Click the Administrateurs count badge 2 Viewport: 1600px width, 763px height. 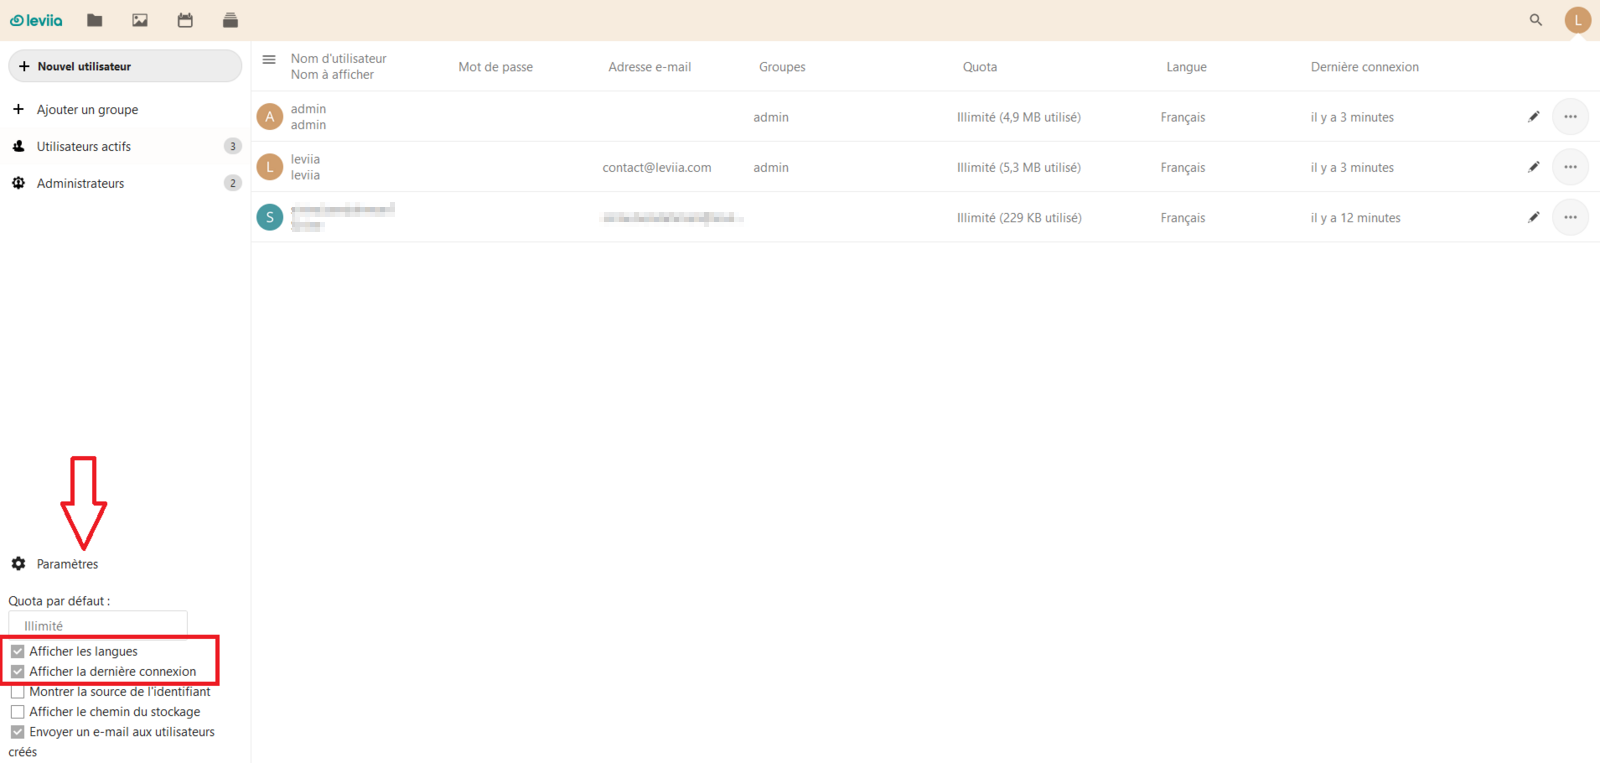(233, 183)
